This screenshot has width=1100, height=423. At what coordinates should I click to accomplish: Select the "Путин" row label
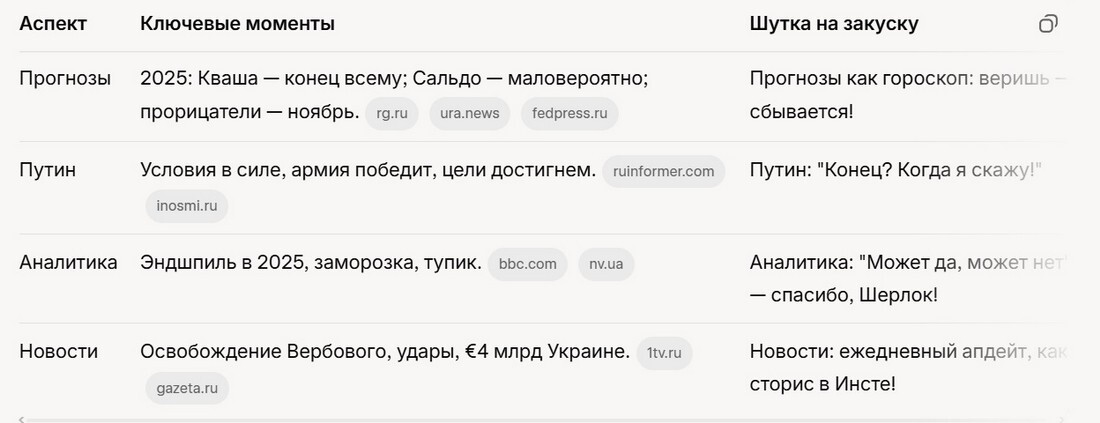[x=48, y=171]
